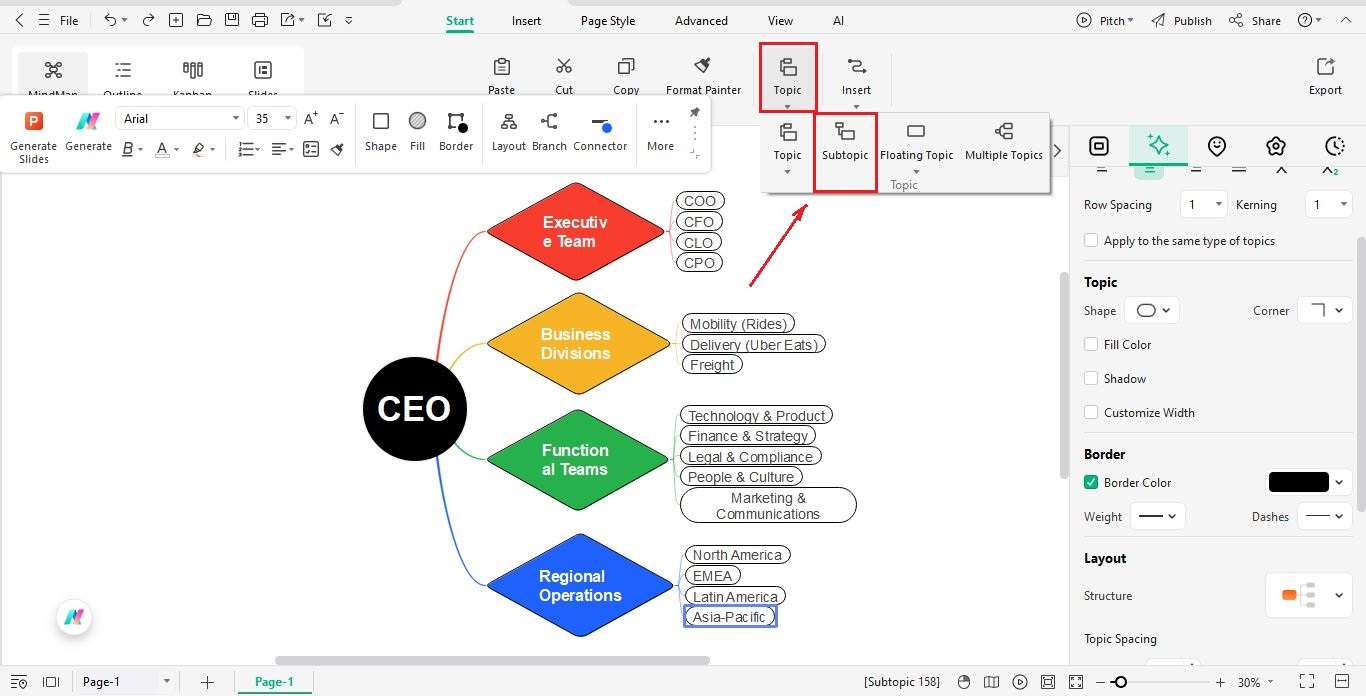Increase font size with A+ icon
The width and height of the screenshot is (1366, 696).
pyautogui.click(x=310, y=118)
